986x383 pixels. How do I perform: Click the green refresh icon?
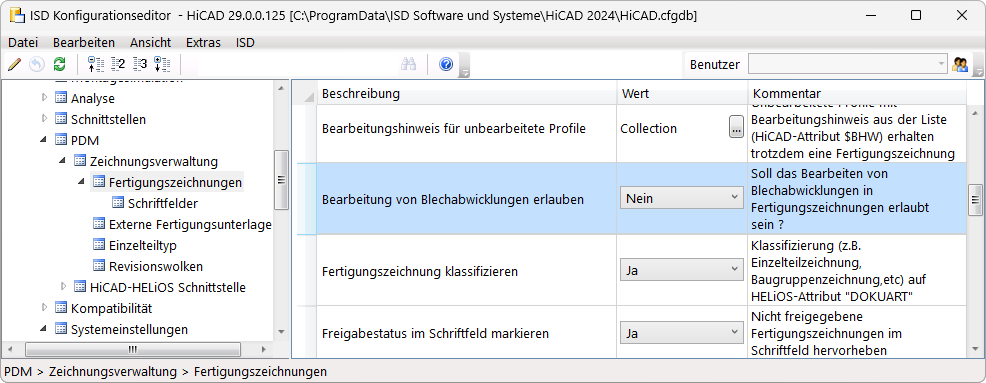(x=59, y=64)
